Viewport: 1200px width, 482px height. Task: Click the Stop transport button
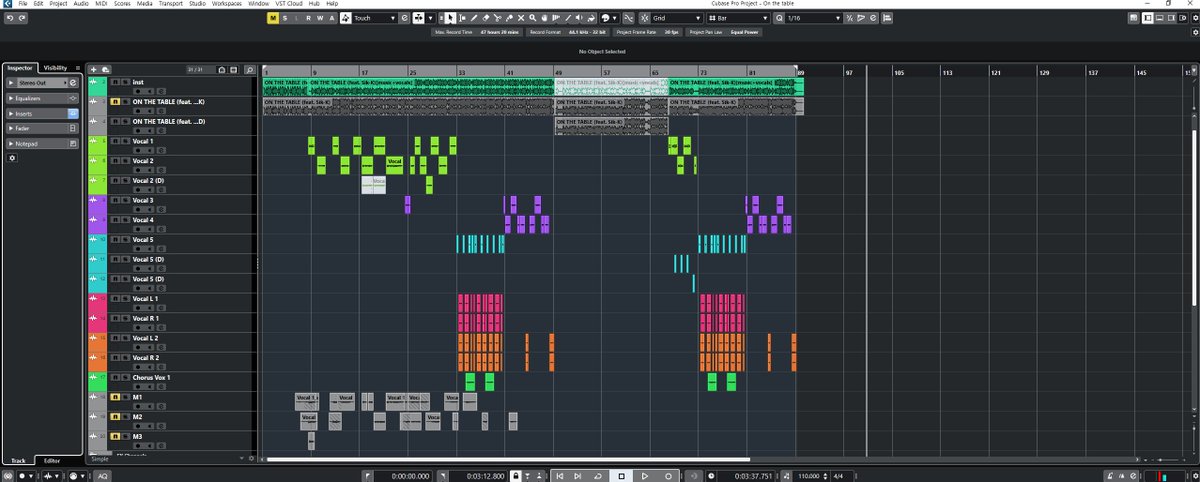point(622,475)
